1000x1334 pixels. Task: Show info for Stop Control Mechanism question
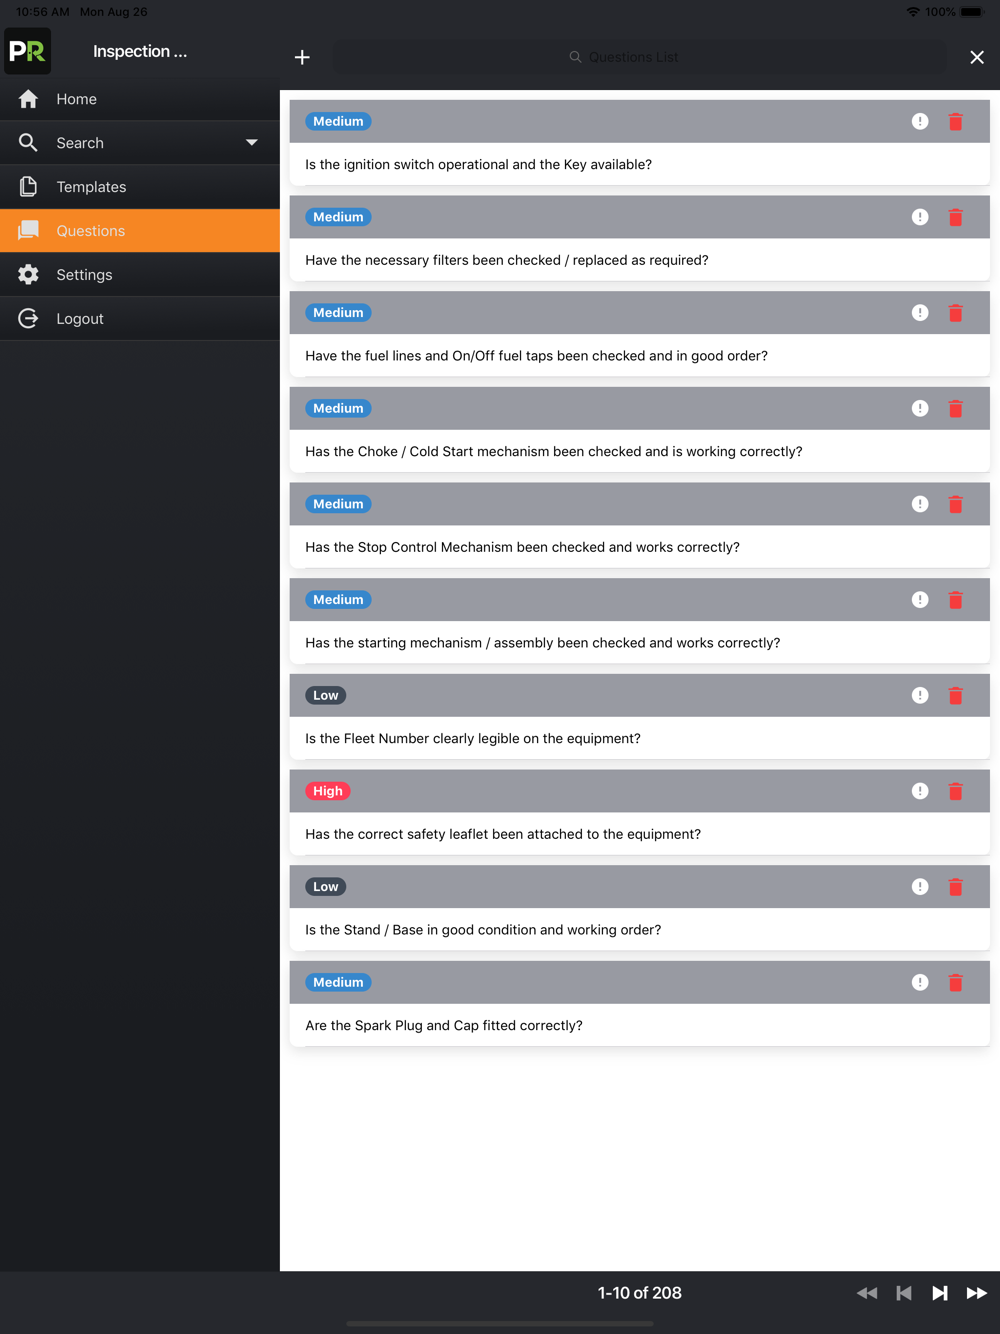point(920,504)
